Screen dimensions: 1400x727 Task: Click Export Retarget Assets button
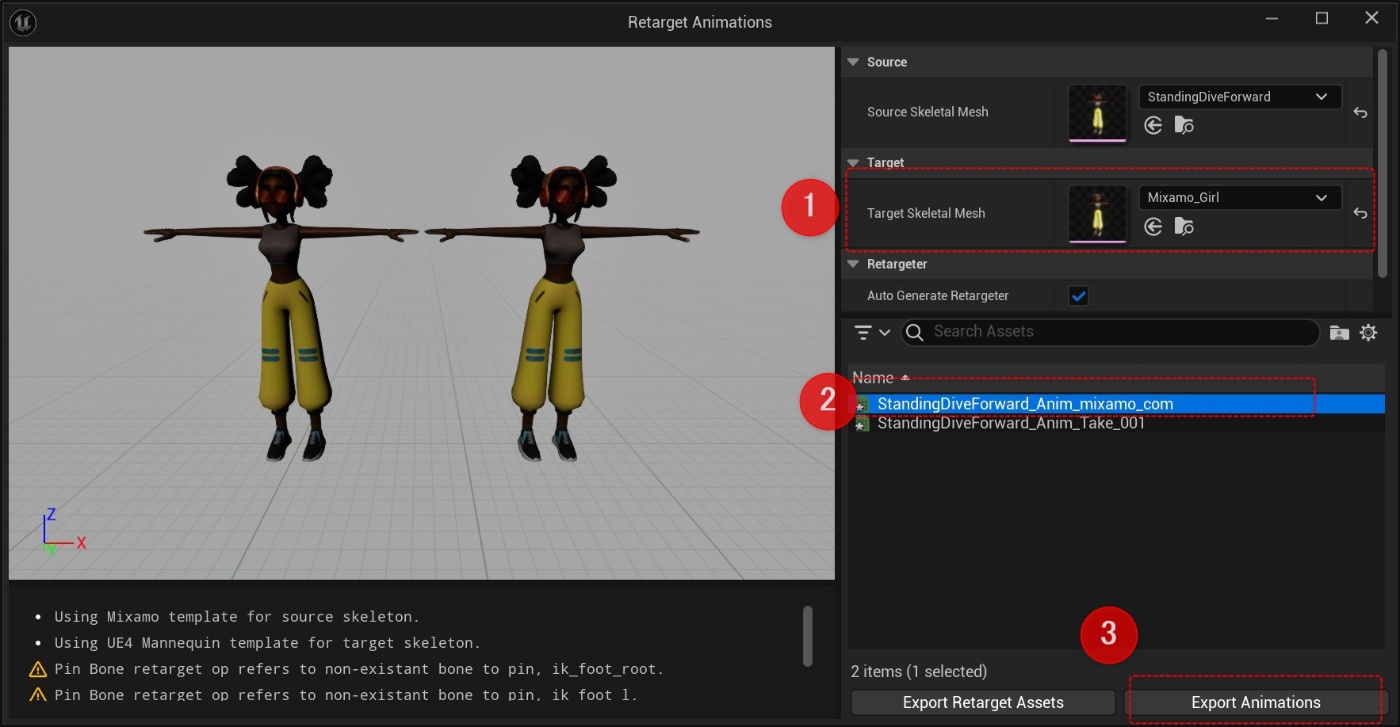click(x=983, y=703)
